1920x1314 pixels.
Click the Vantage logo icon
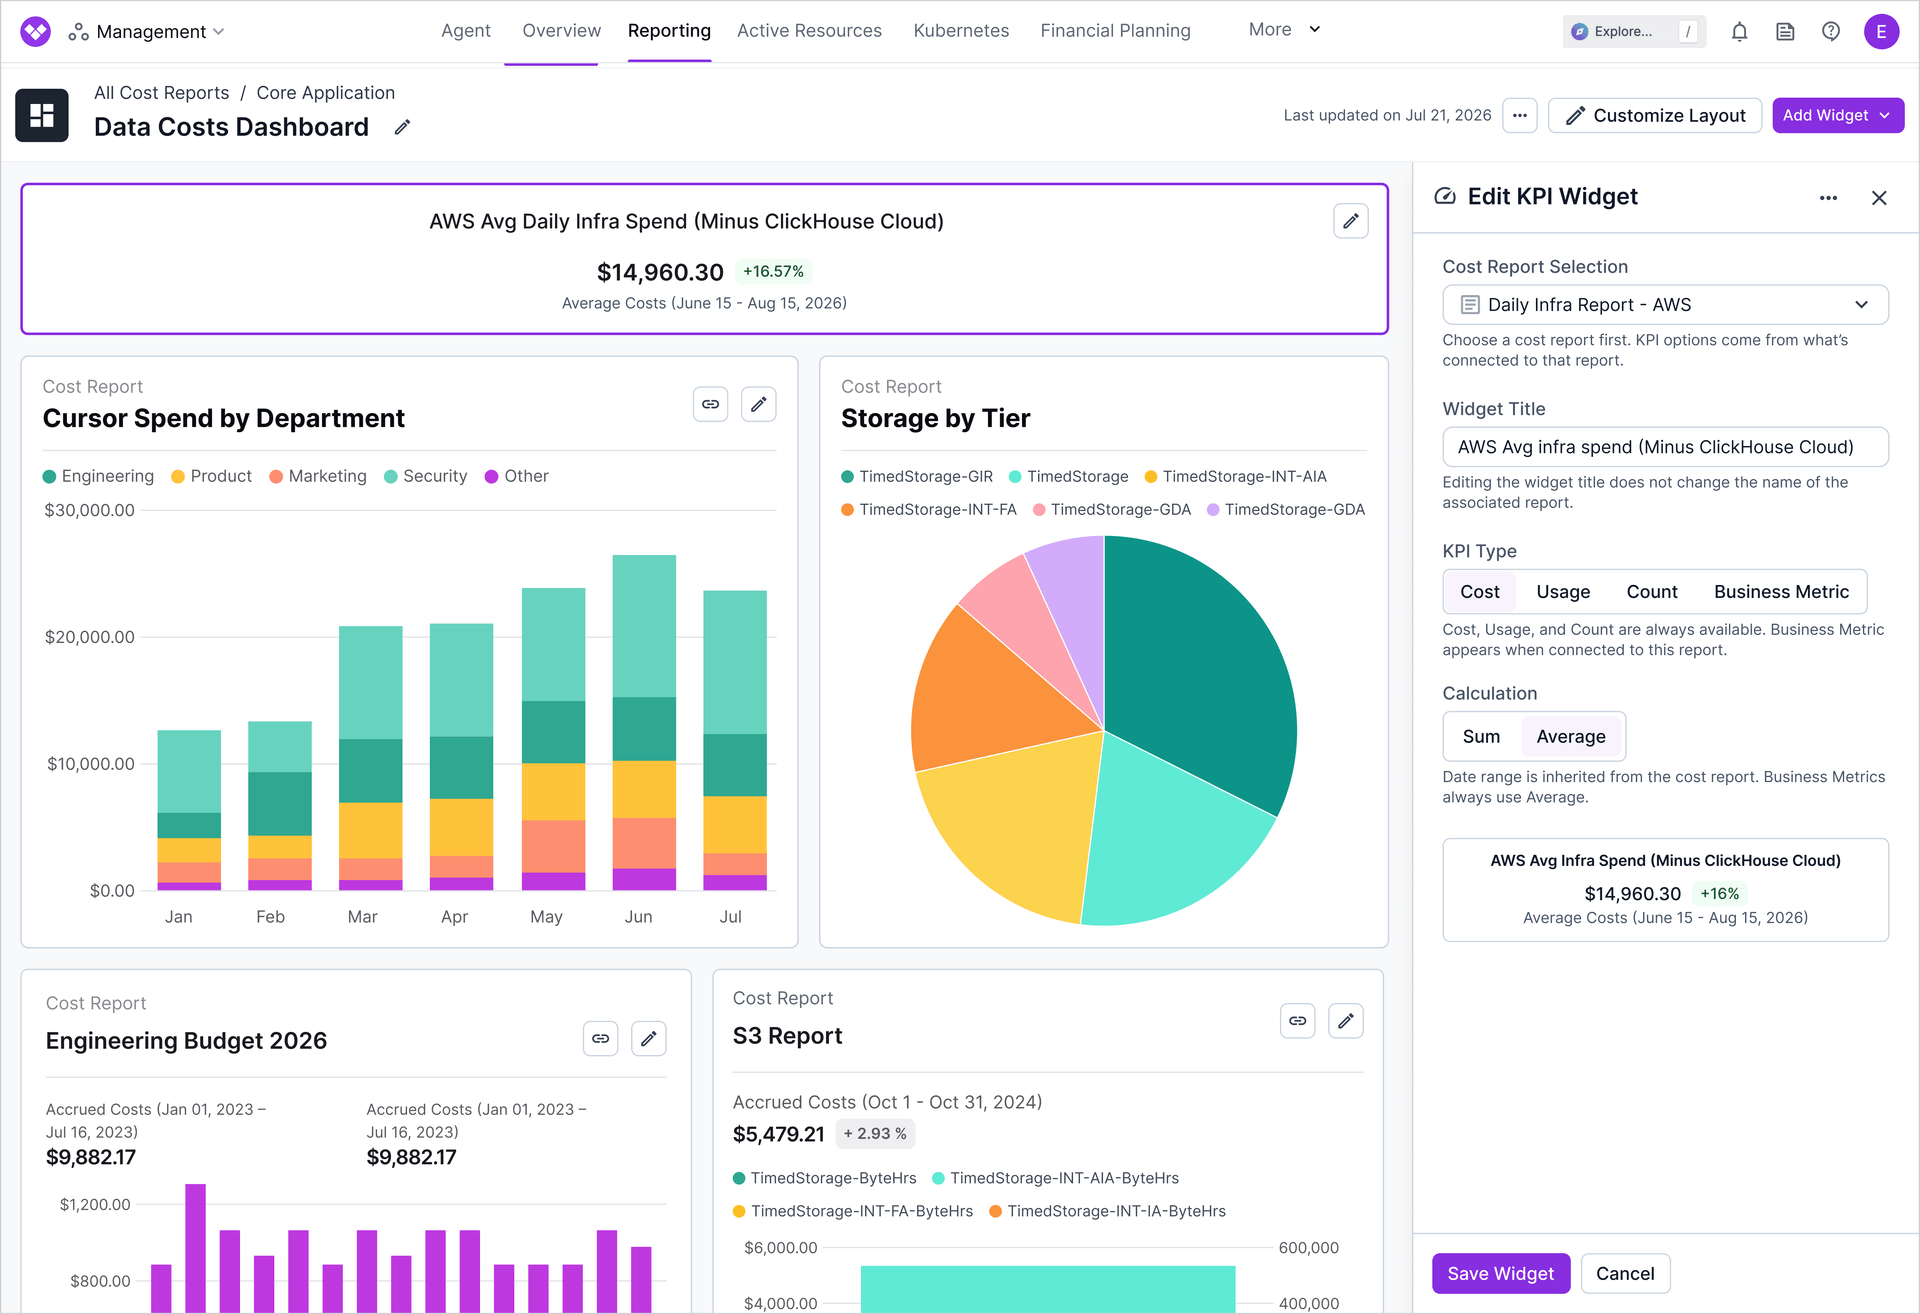(x=35, y=31)
